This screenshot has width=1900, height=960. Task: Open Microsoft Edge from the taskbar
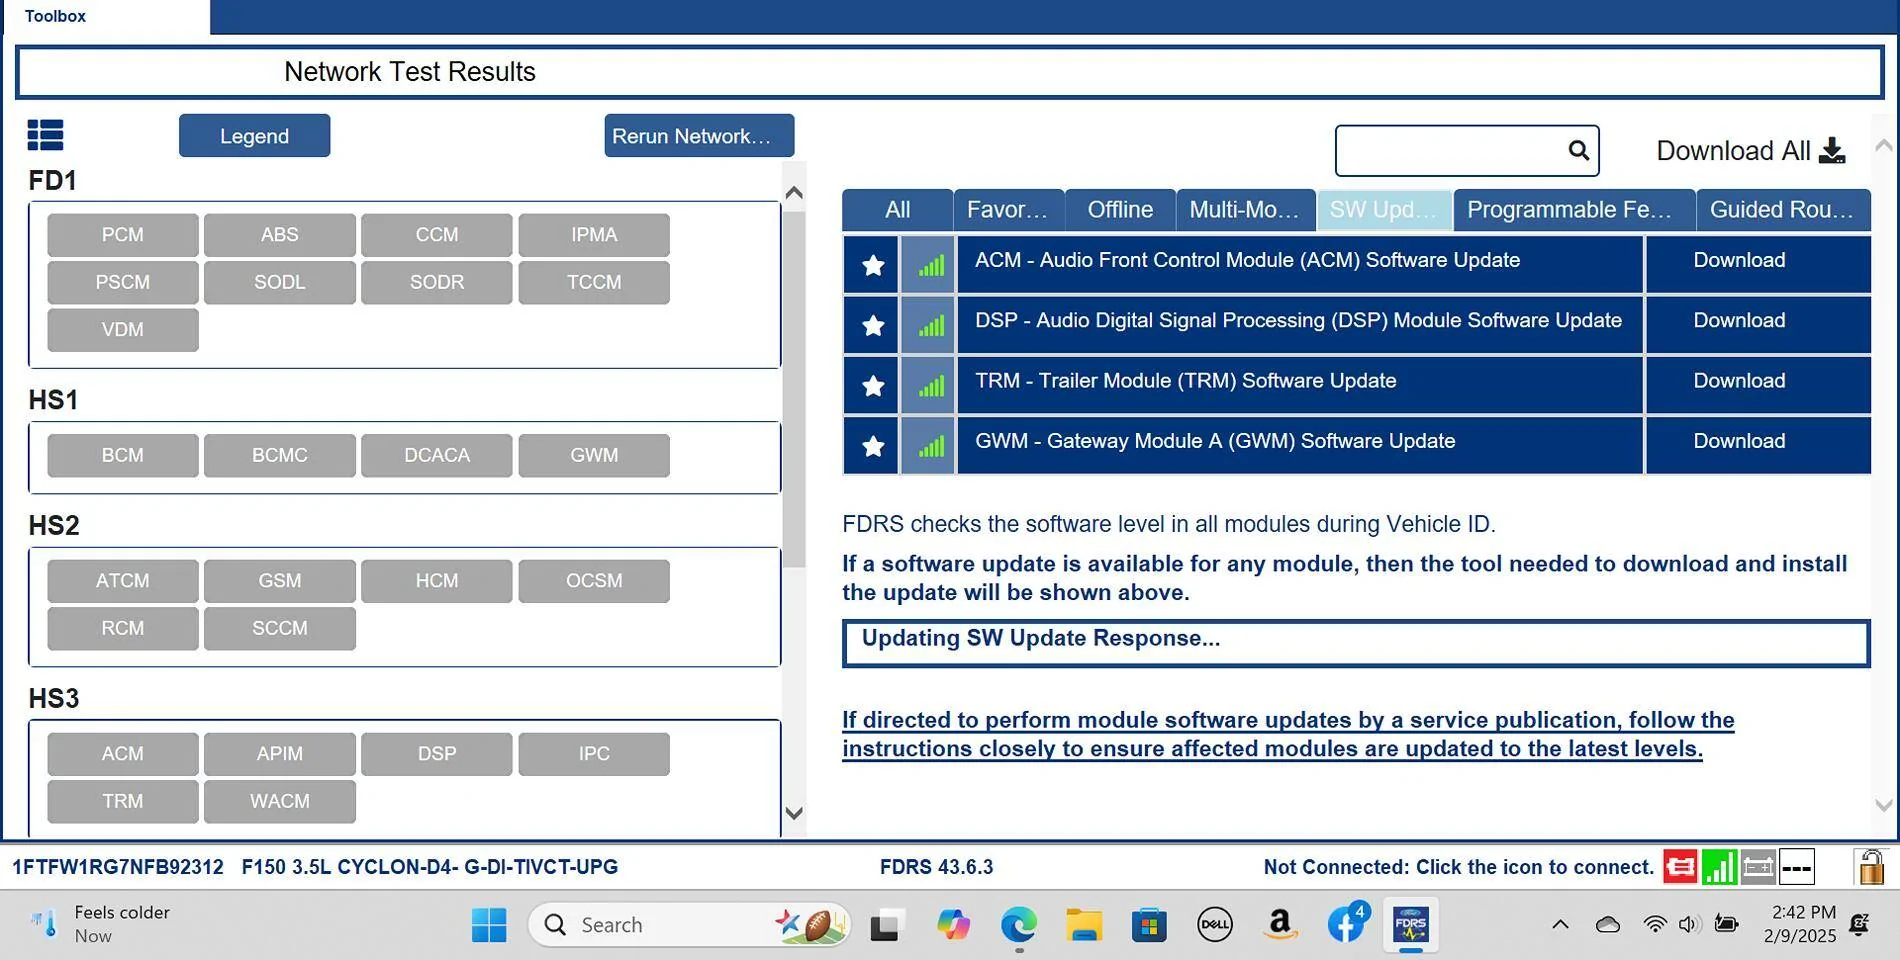(1018, 925)
